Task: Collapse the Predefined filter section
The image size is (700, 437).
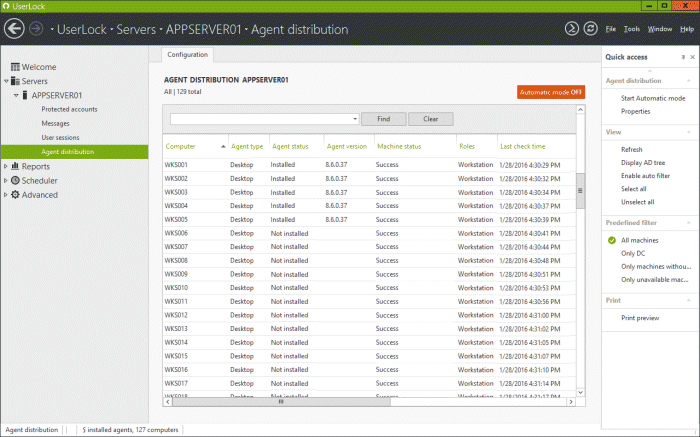Action: point(689,223)
